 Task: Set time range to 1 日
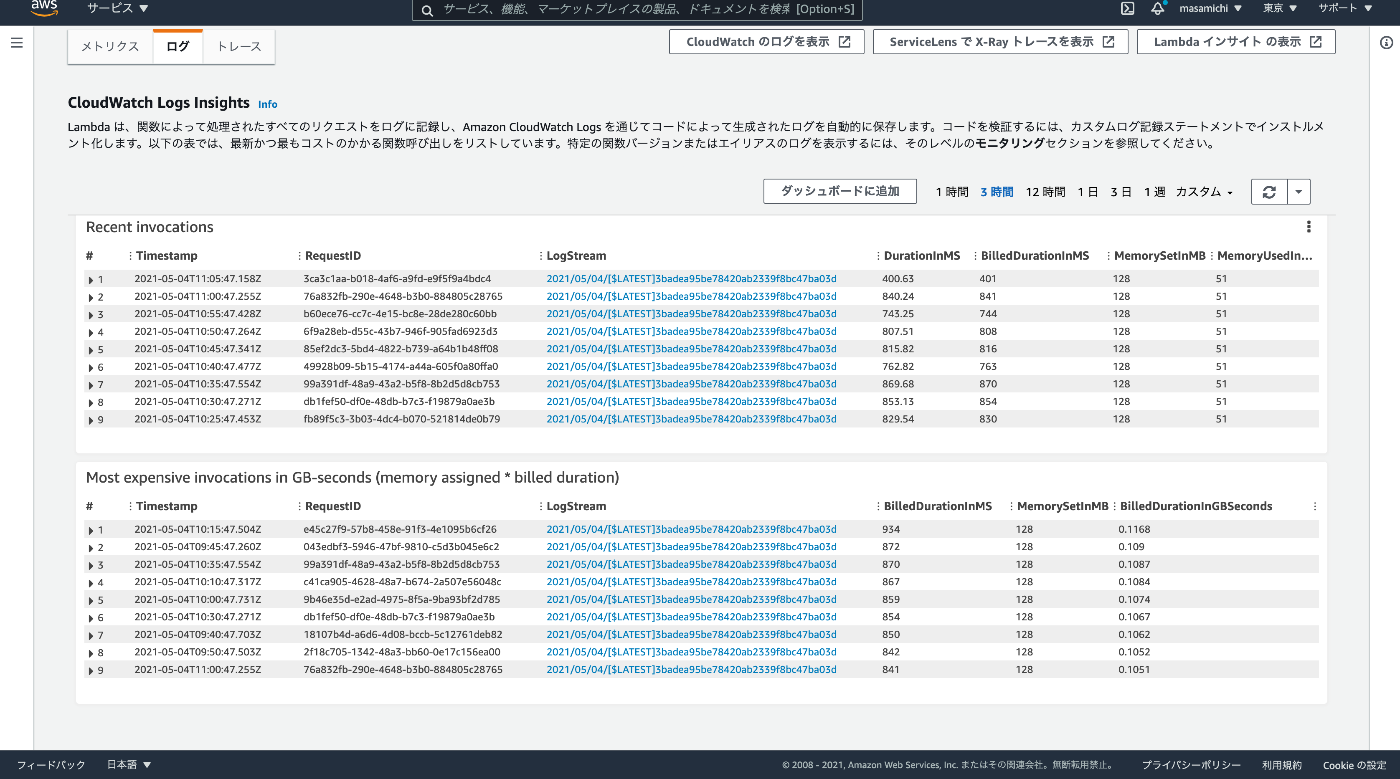[1088, 192]
